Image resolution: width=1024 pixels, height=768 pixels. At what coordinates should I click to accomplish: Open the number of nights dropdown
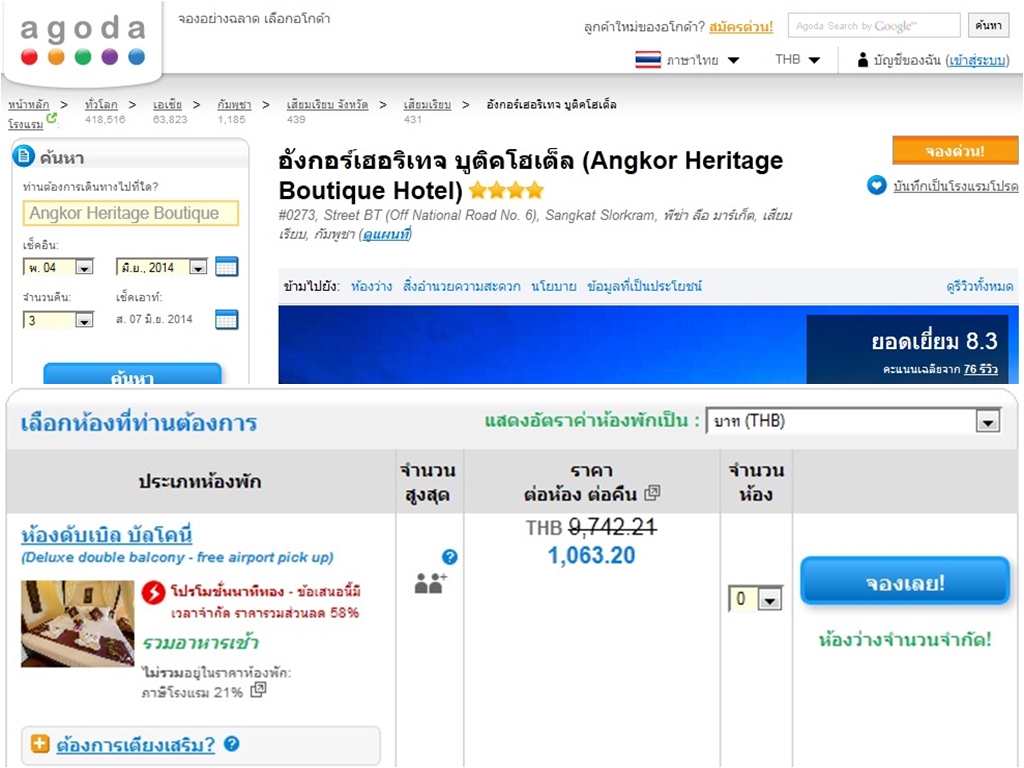click(x=59, y=320)
